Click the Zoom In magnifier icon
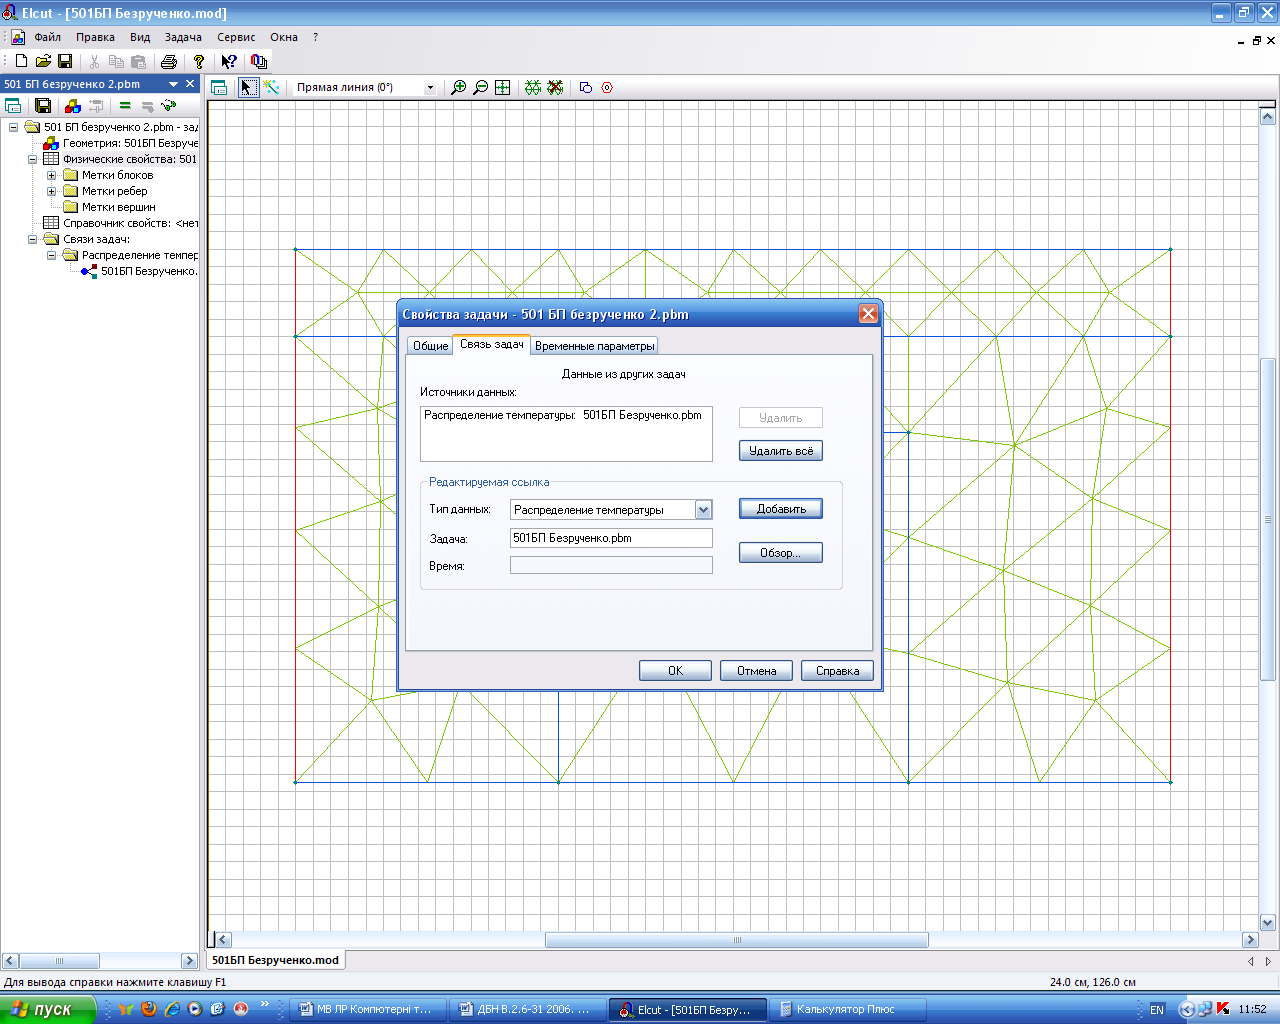1280x1024 pixels. (x=459, y=88)
